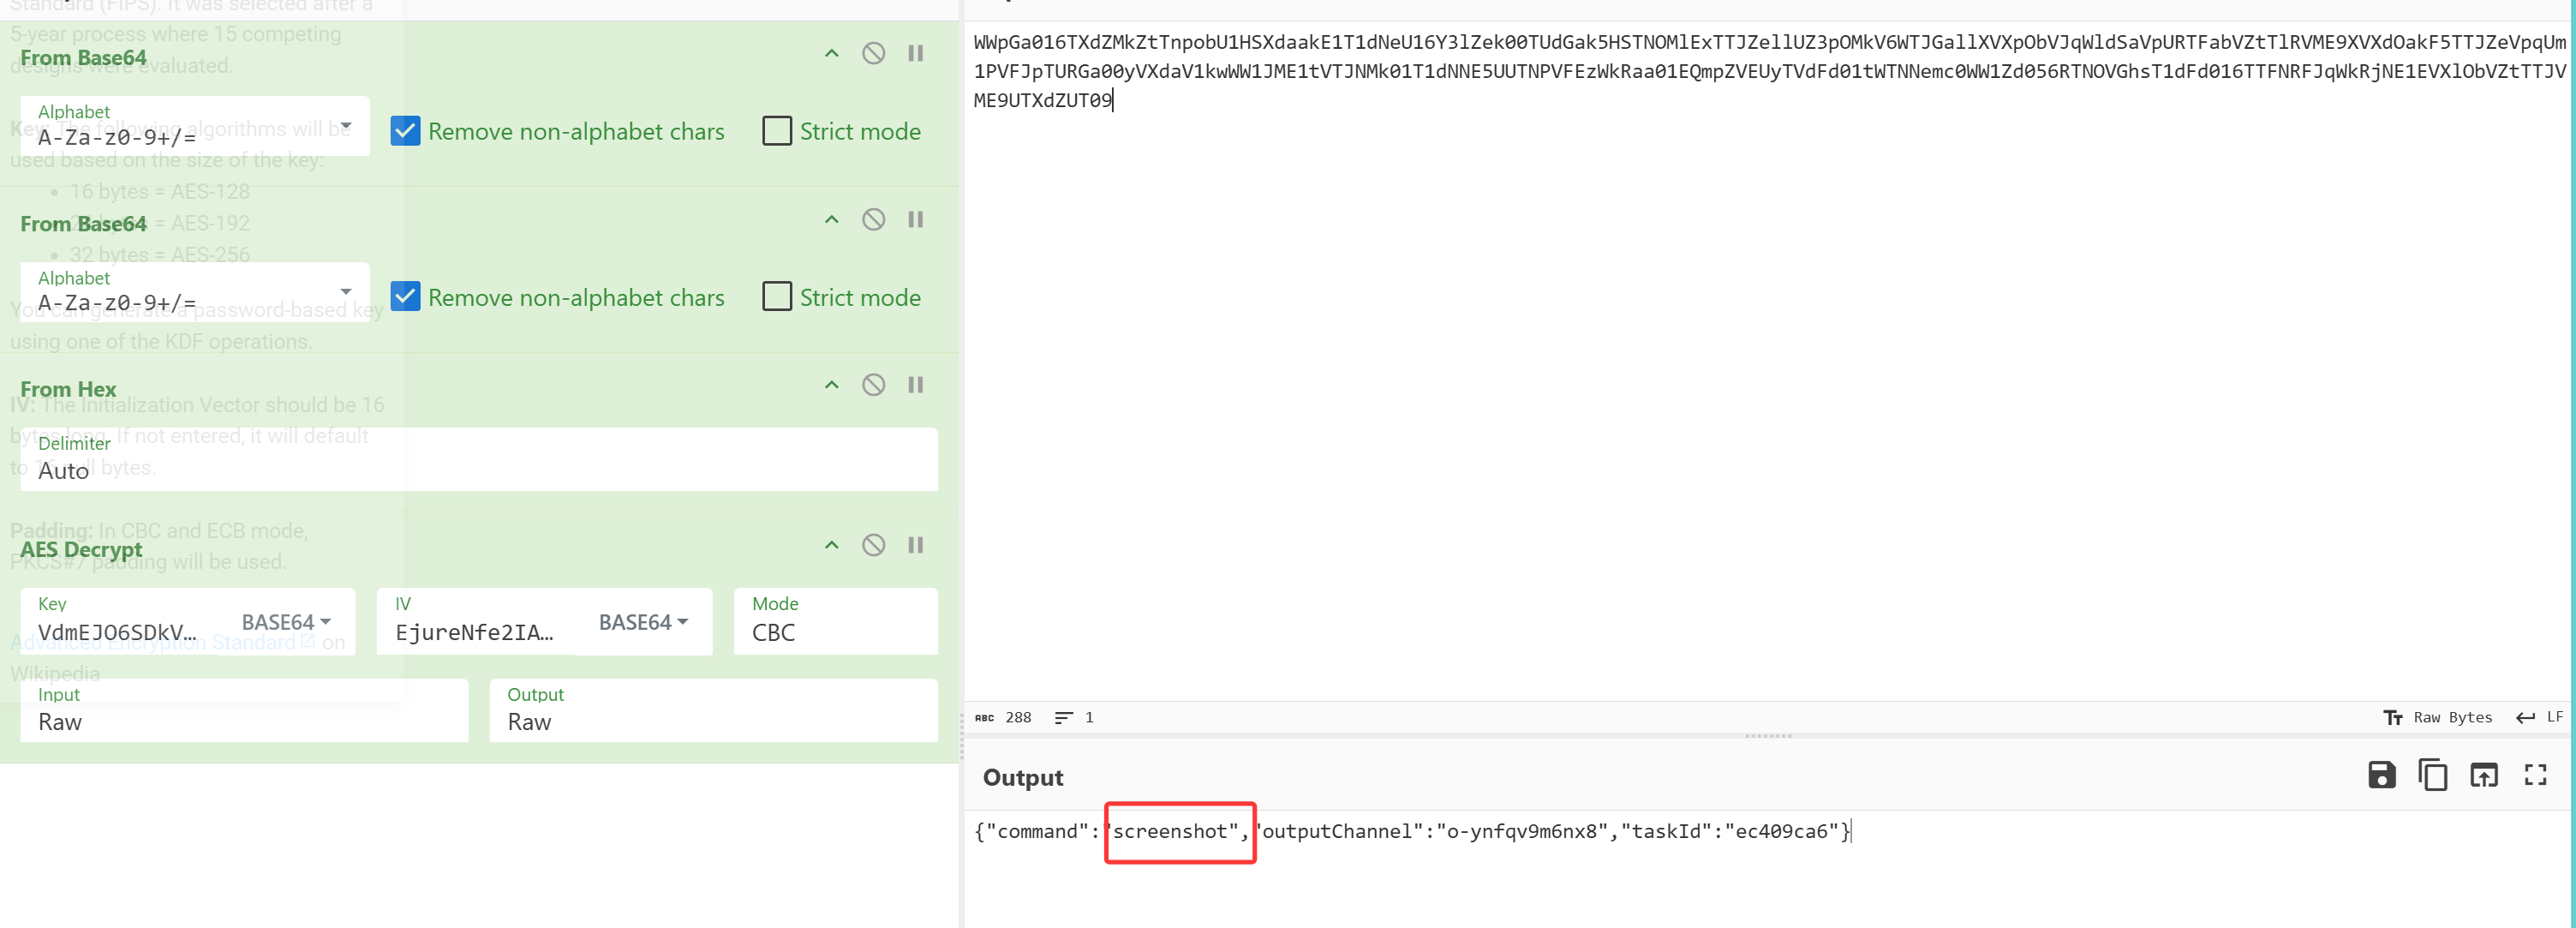Screen dimensions: 2576x928
Task: Replace input with output icon
Action: [x=2483, y=775]
